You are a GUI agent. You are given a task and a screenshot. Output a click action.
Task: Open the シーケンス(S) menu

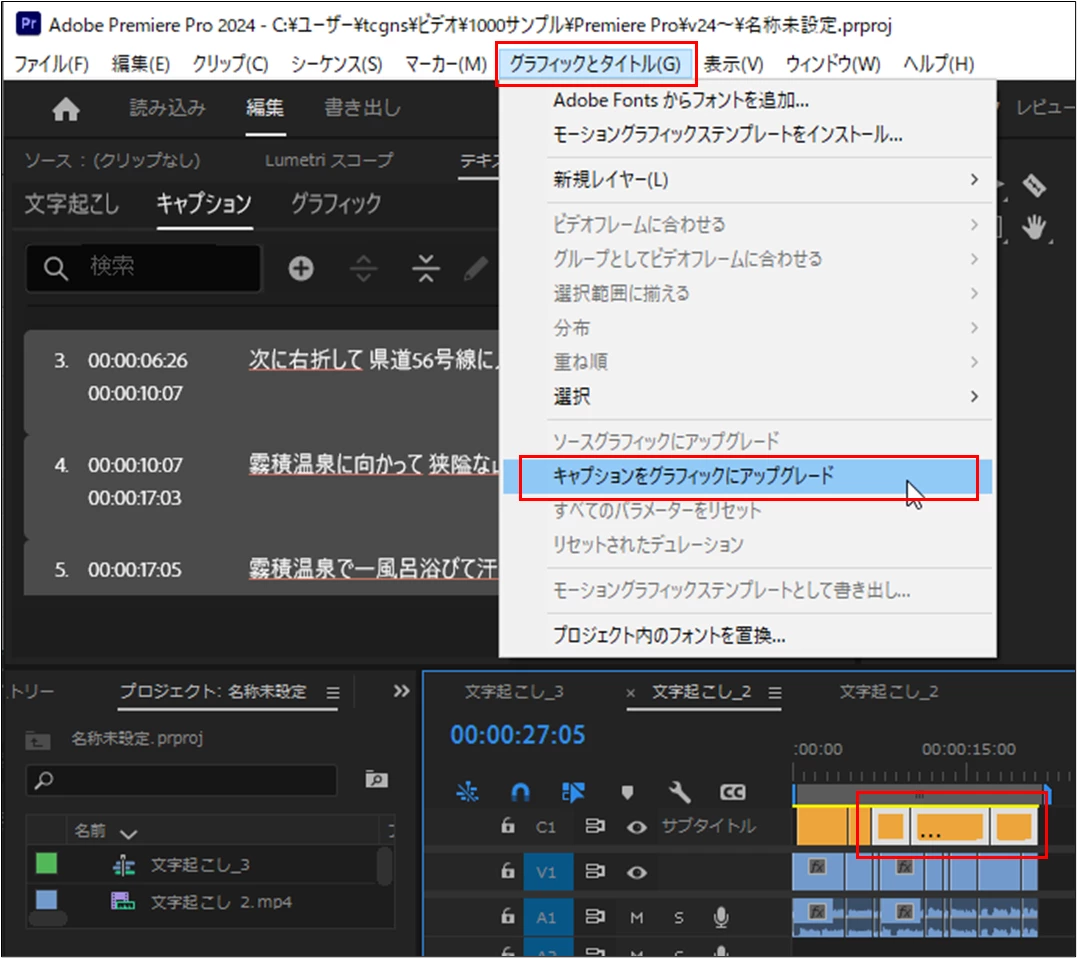coord(337,64)
